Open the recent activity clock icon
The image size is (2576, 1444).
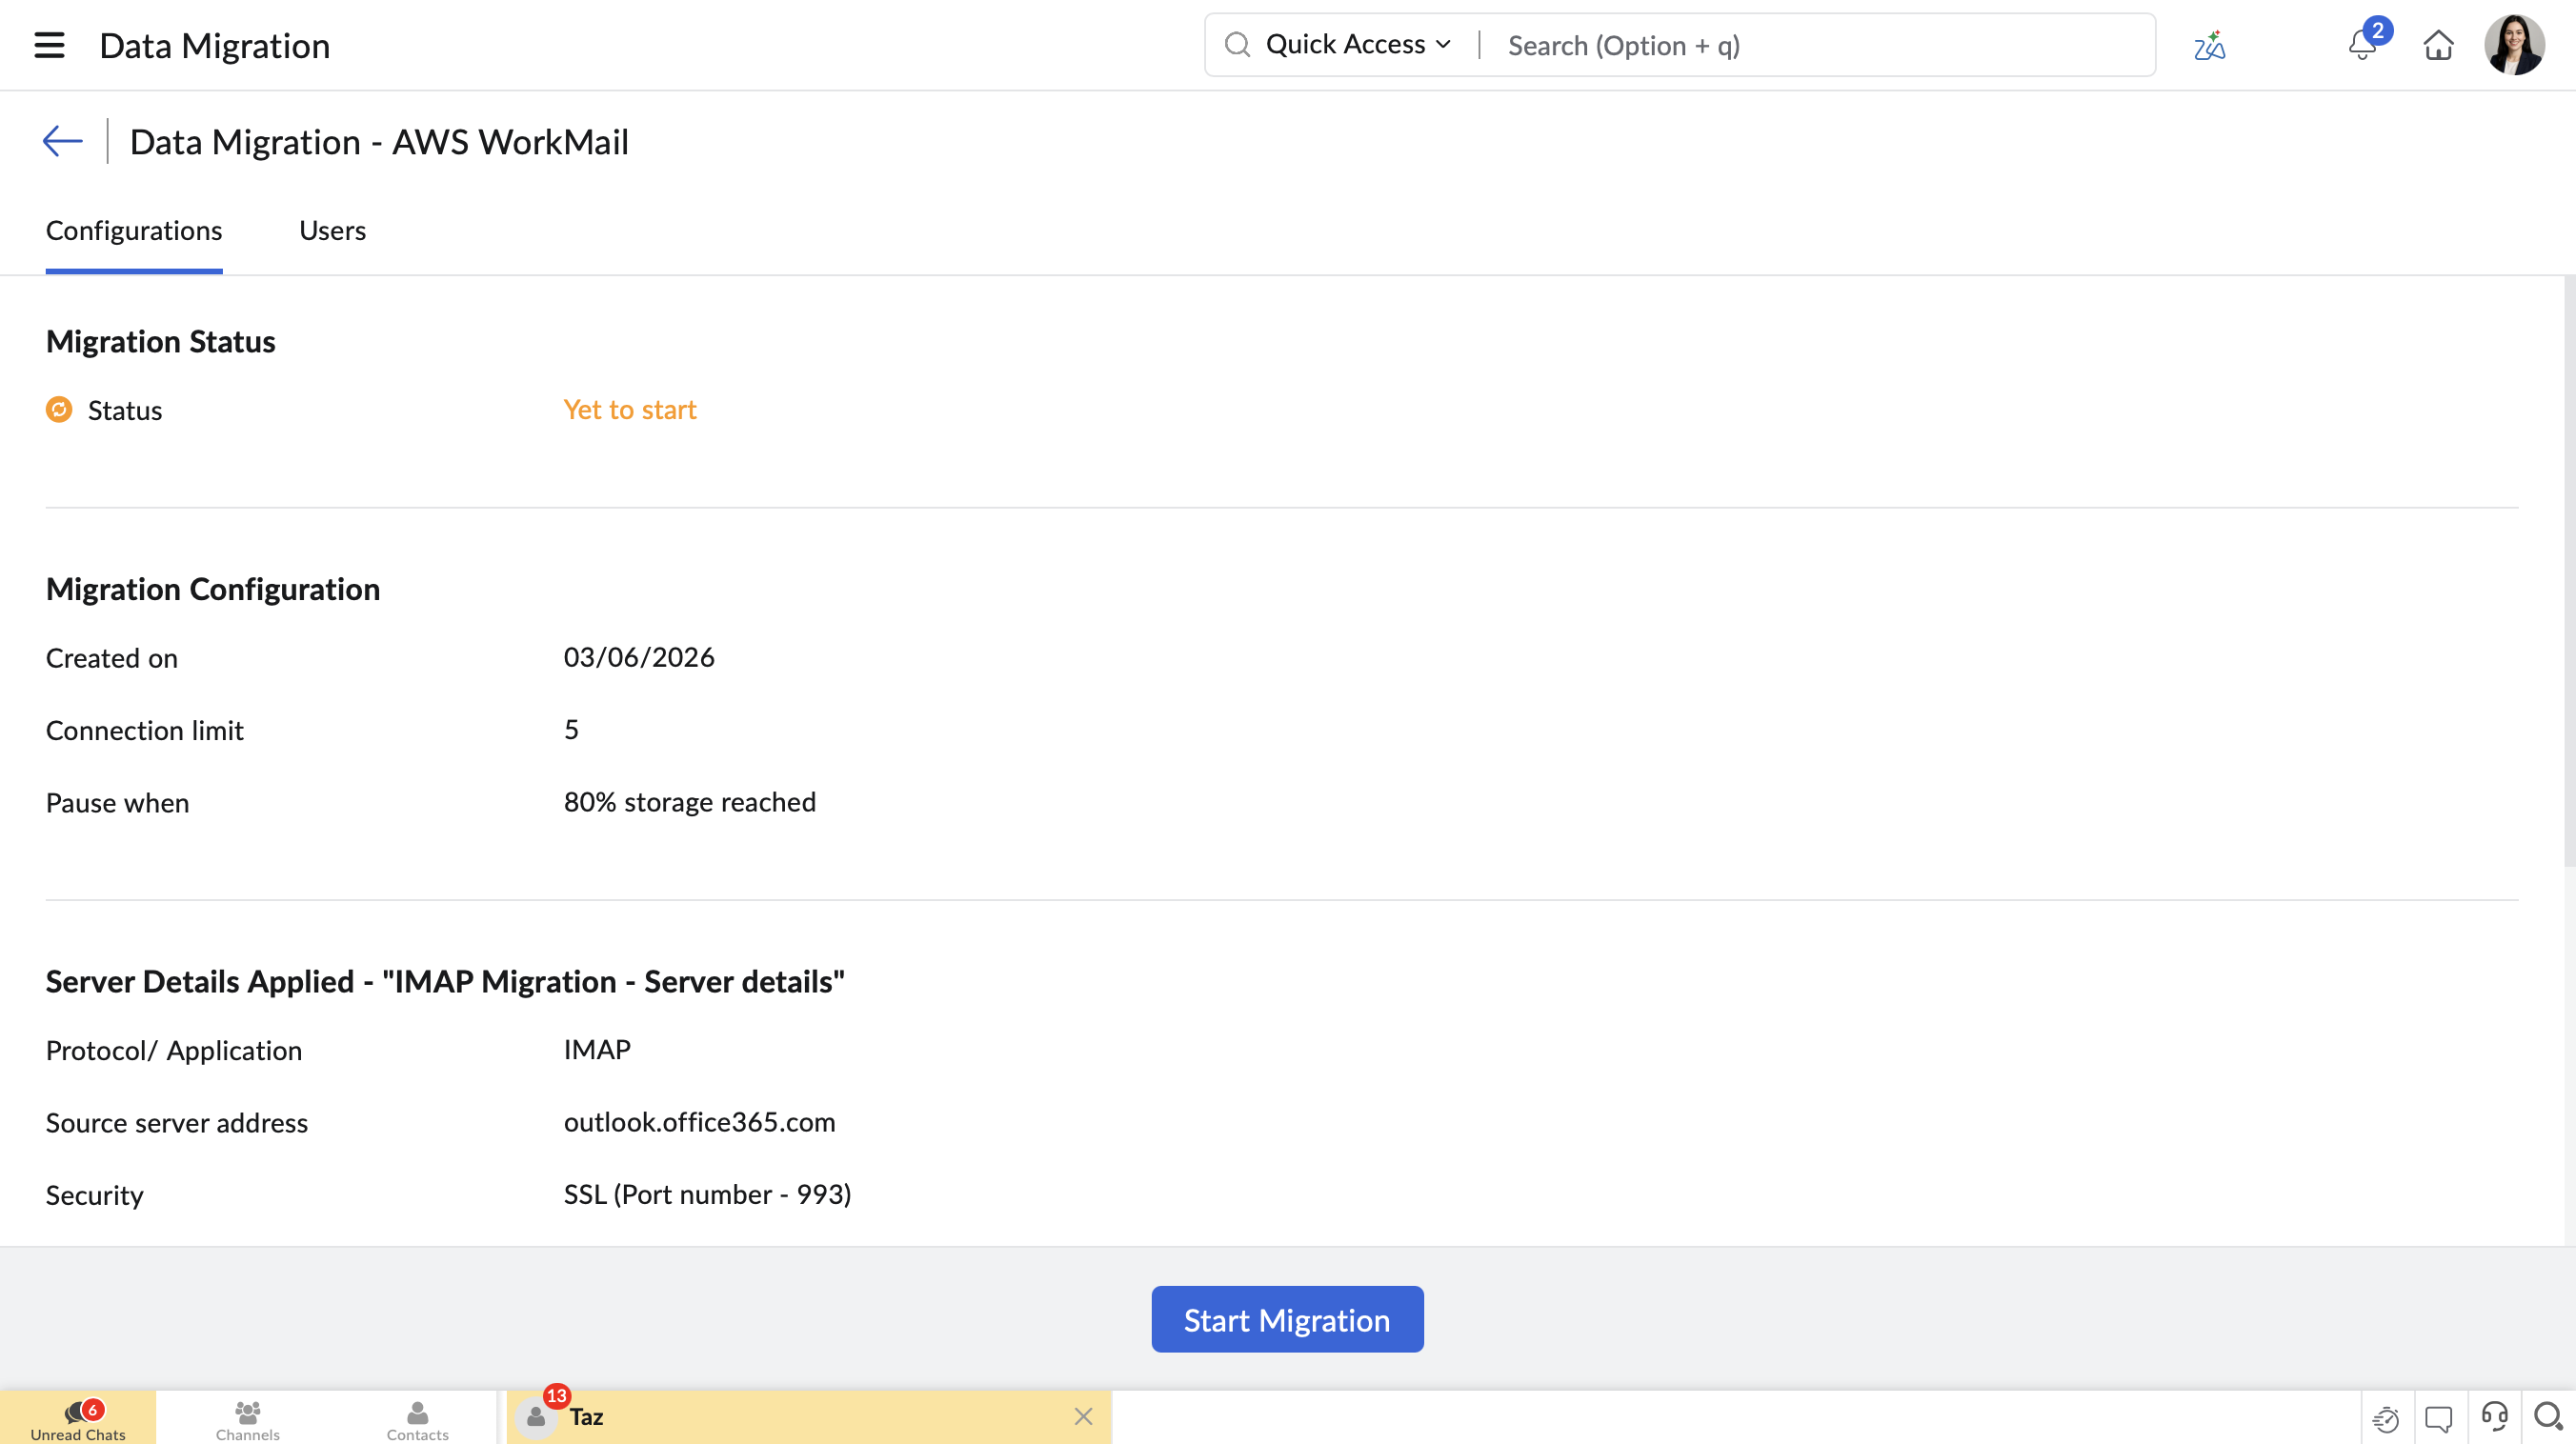coord(2386,1418)
